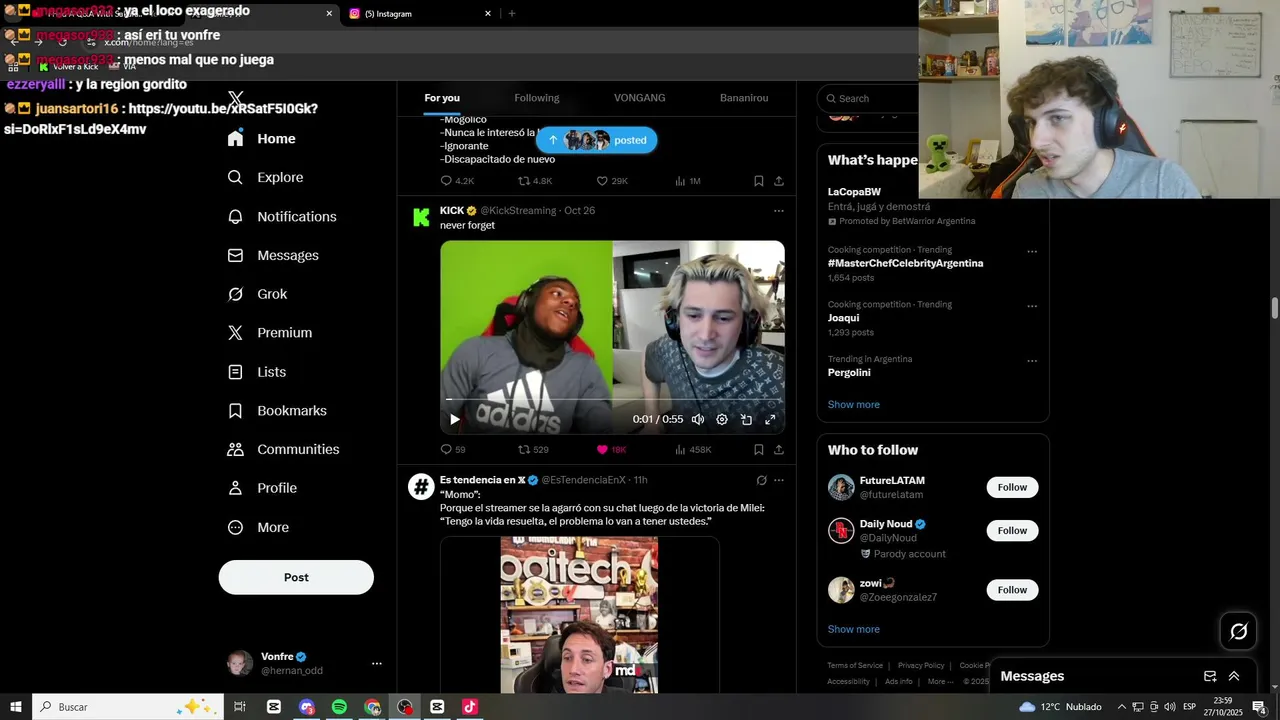Image resolution: width=1280 pixels, height=720 pixels.
Task: Open Bookmarks in the sidebar
Action: [277, 411]
